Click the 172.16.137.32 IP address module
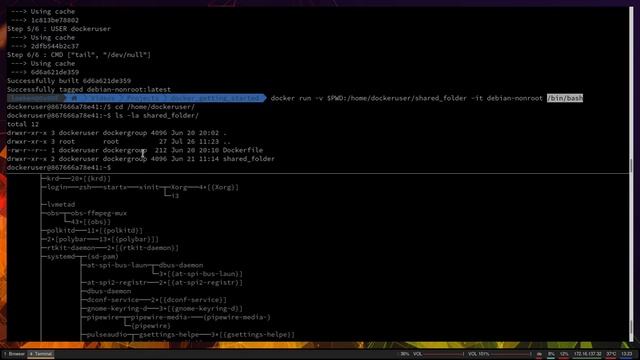Image resolution: width=640 pixels, height=360 pixels. pyautogui.click(x=588, y=354)
